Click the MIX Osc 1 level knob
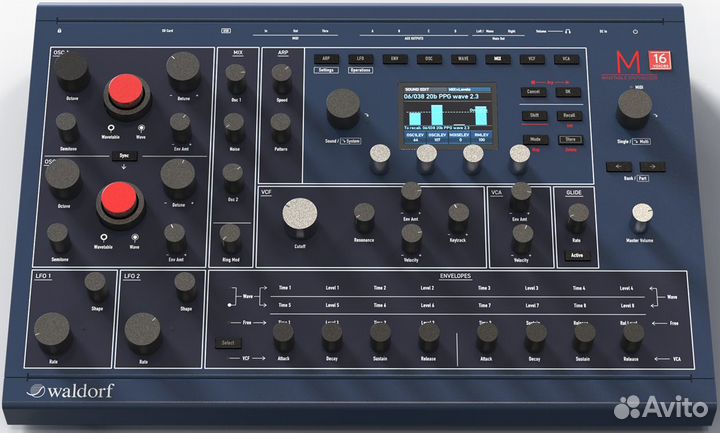 (x=236, y=77)
